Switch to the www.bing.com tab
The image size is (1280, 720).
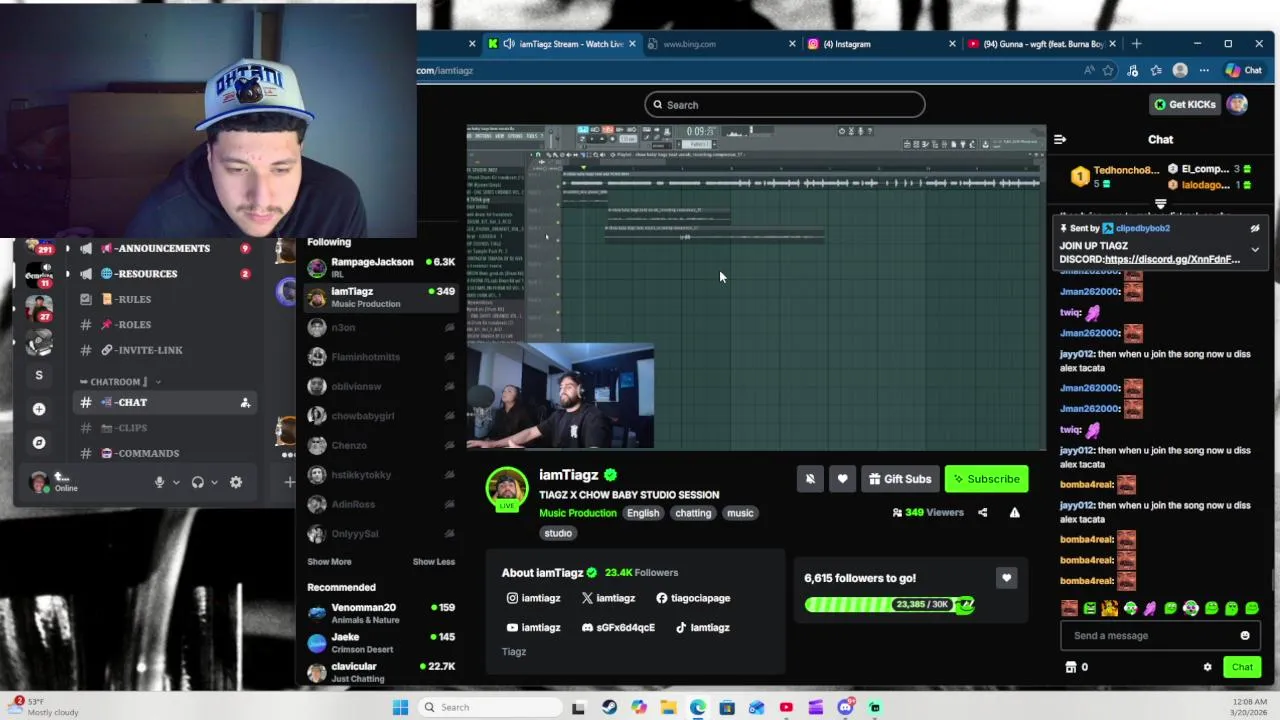tap(720, 44)
